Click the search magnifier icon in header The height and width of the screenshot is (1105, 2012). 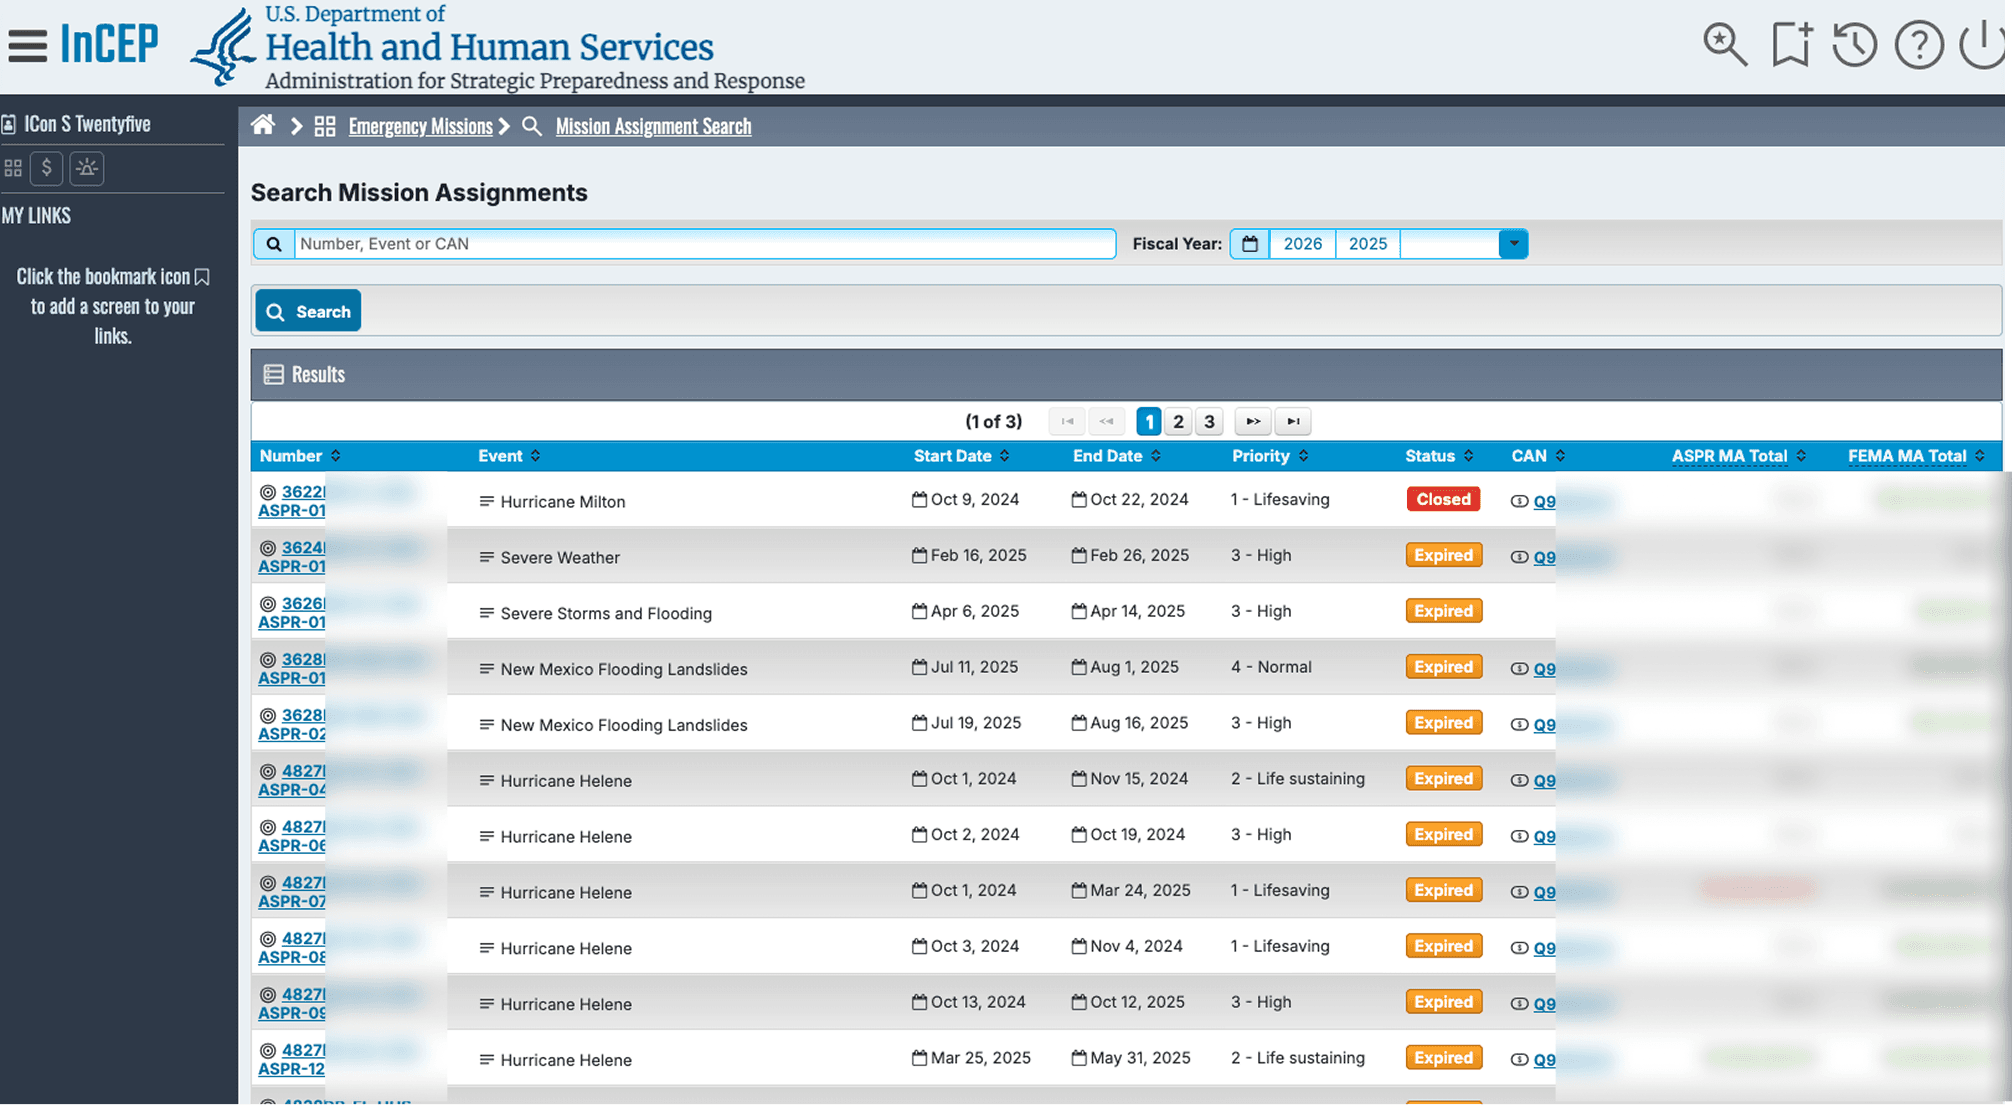[1725, 45]
